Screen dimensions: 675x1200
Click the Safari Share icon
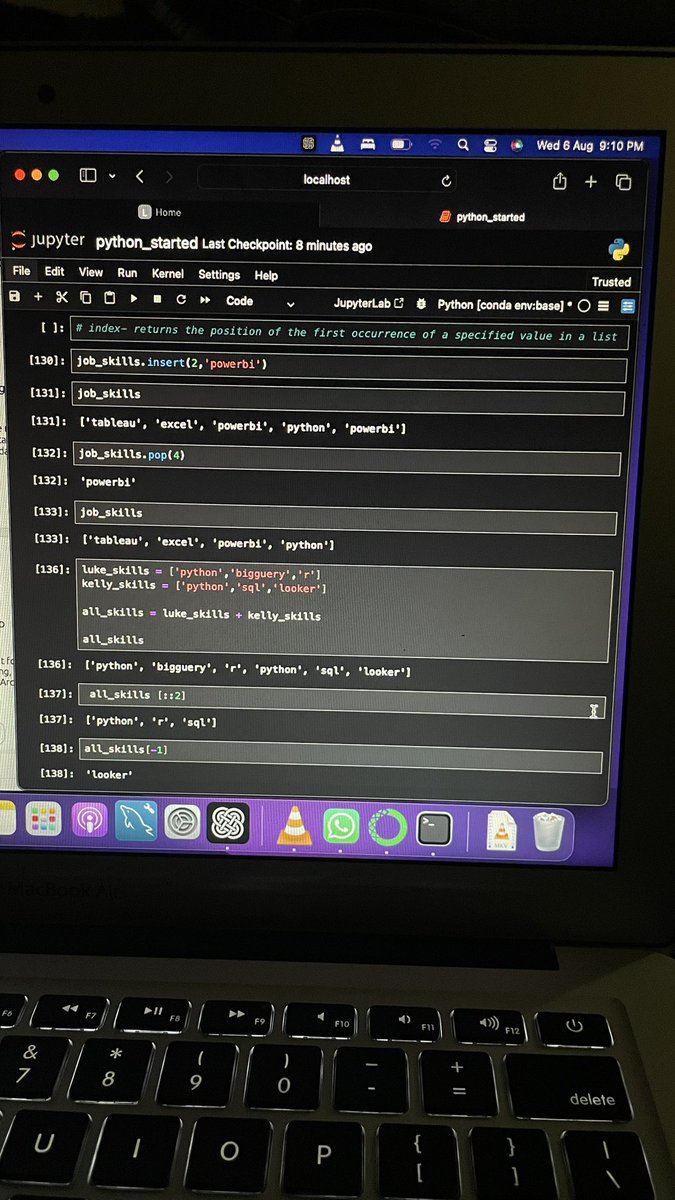[x=559, y=181]
